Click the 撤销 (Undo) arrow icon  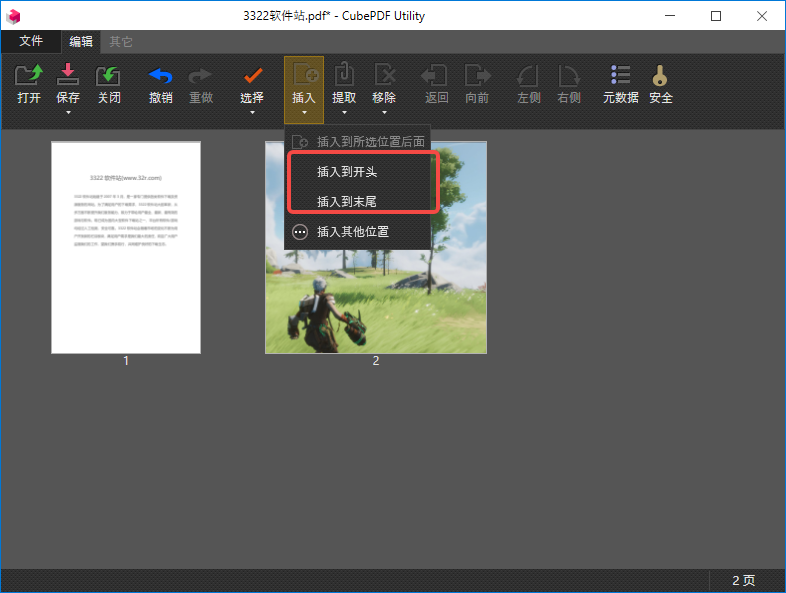pos(160,76)
